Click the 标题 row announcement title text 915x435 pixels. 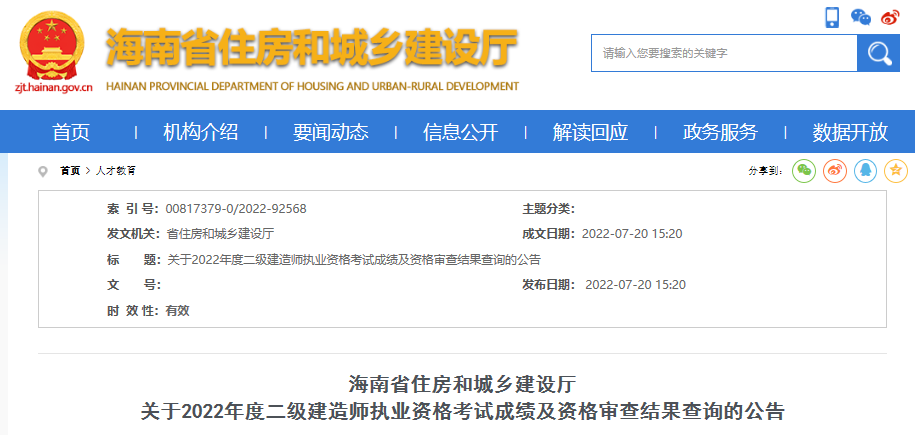(x=354, y=259)
